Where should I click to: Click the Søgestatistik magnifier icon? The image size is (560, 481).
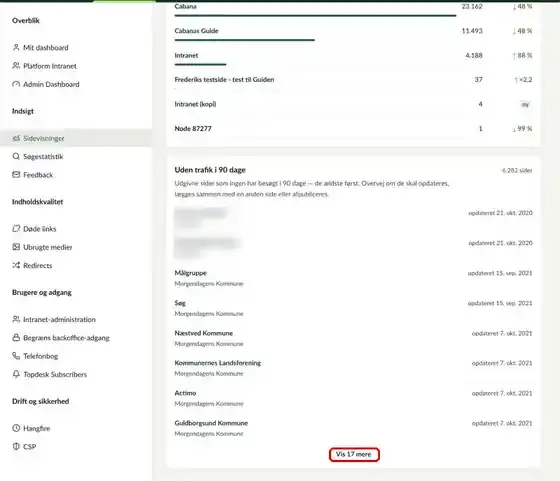pos(16,156)
